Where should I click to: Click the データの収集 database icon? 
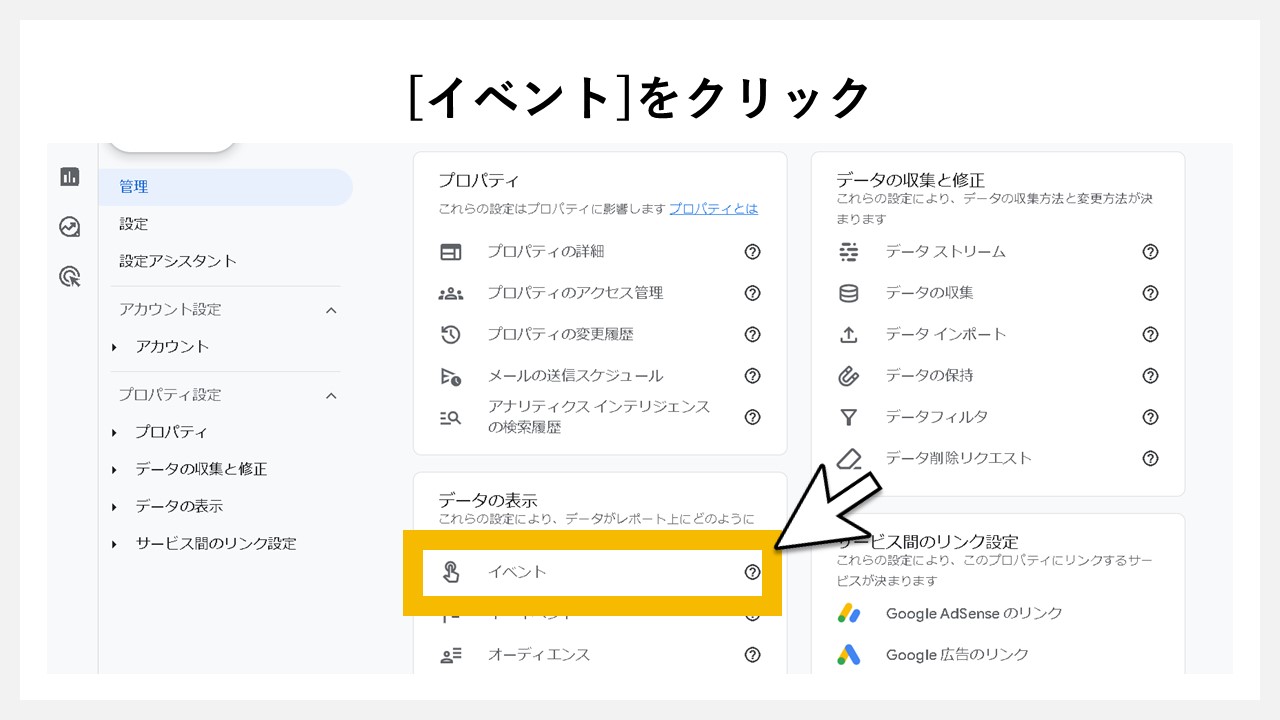coord(849,293)
